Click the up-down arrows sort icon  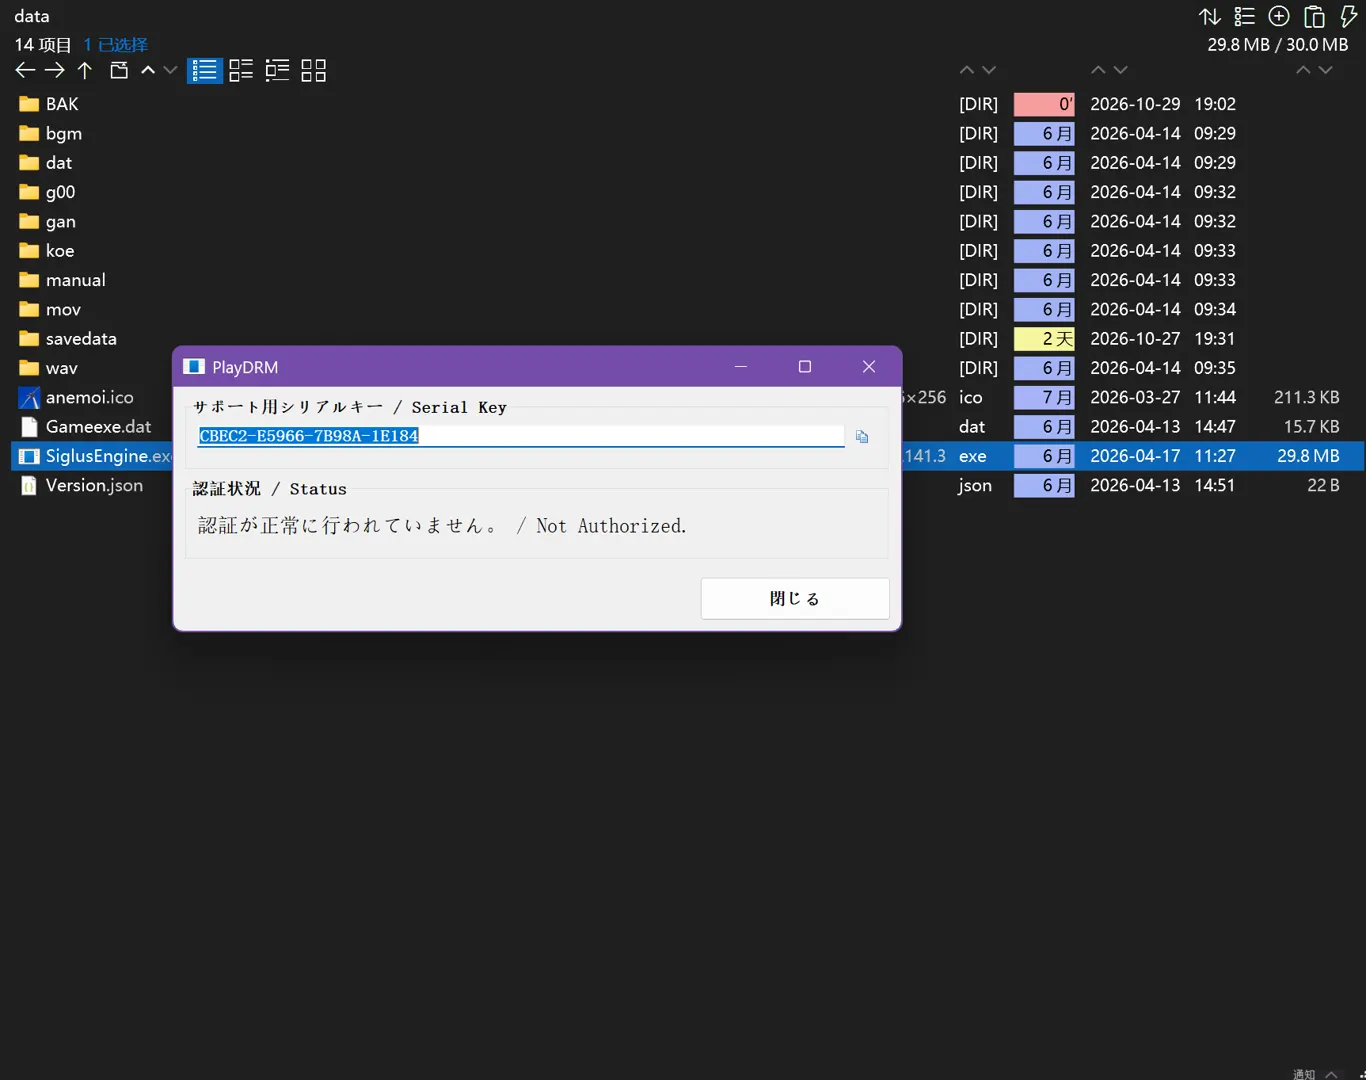(1210, 16)
